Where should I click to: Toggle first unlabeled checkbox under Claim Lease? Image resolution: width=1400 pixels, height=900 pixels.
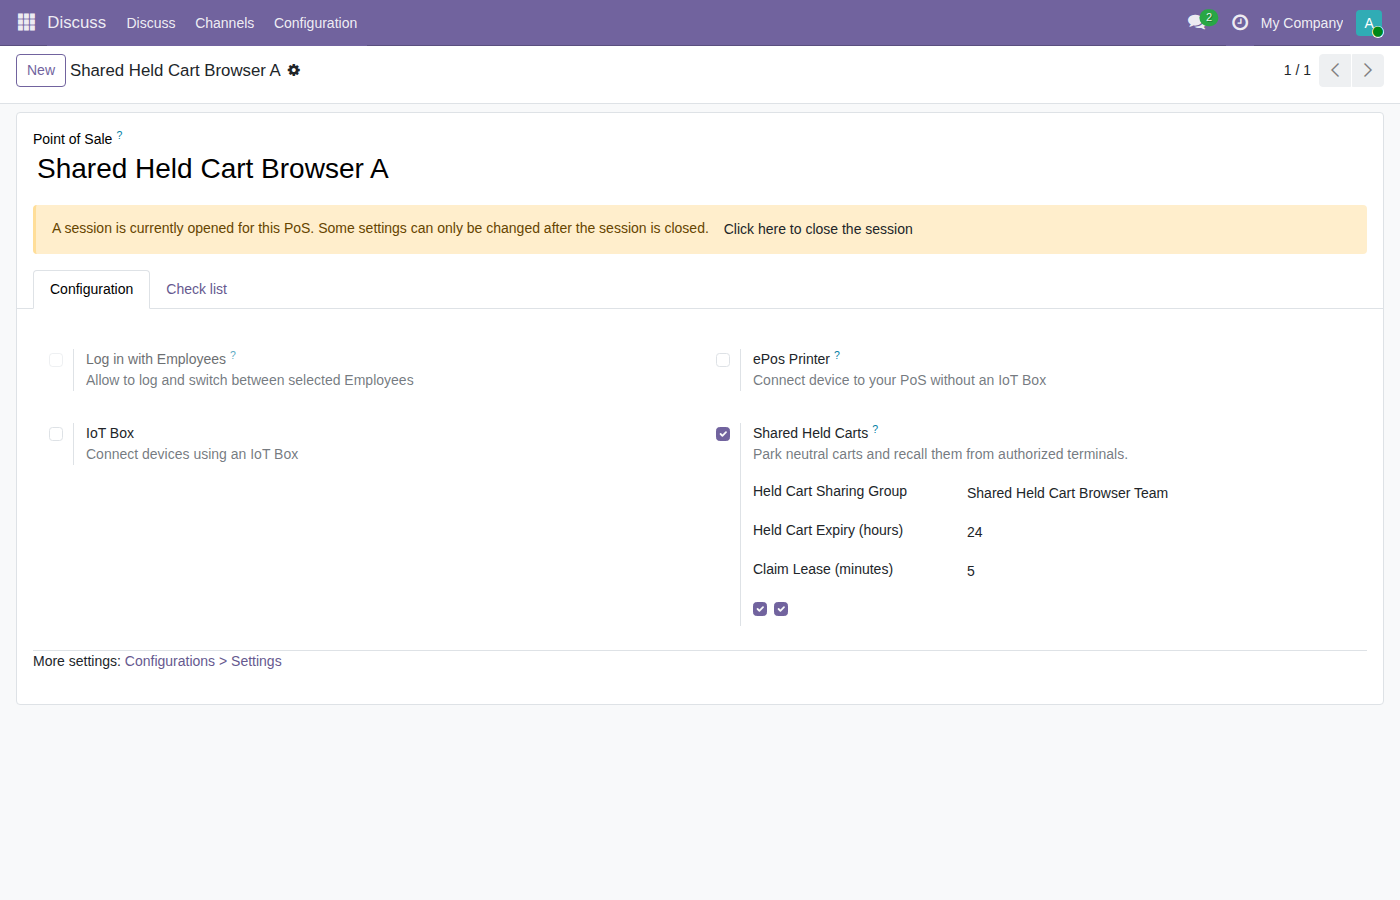760,609
